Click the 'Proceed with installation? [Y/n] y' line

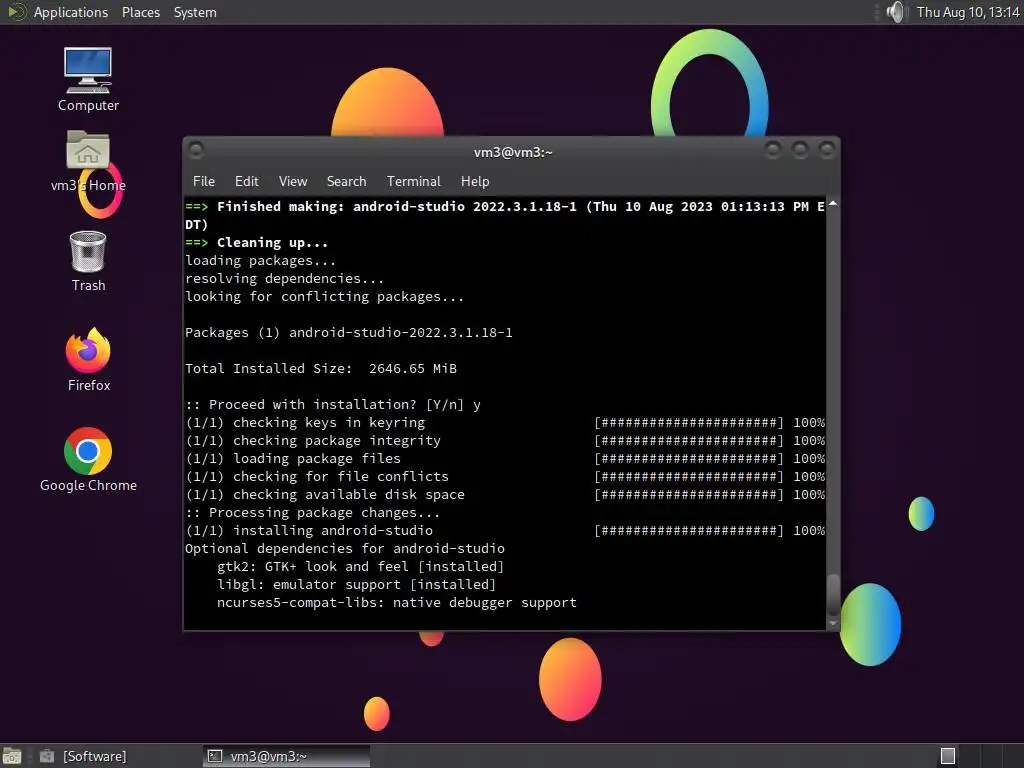point(332,404)
